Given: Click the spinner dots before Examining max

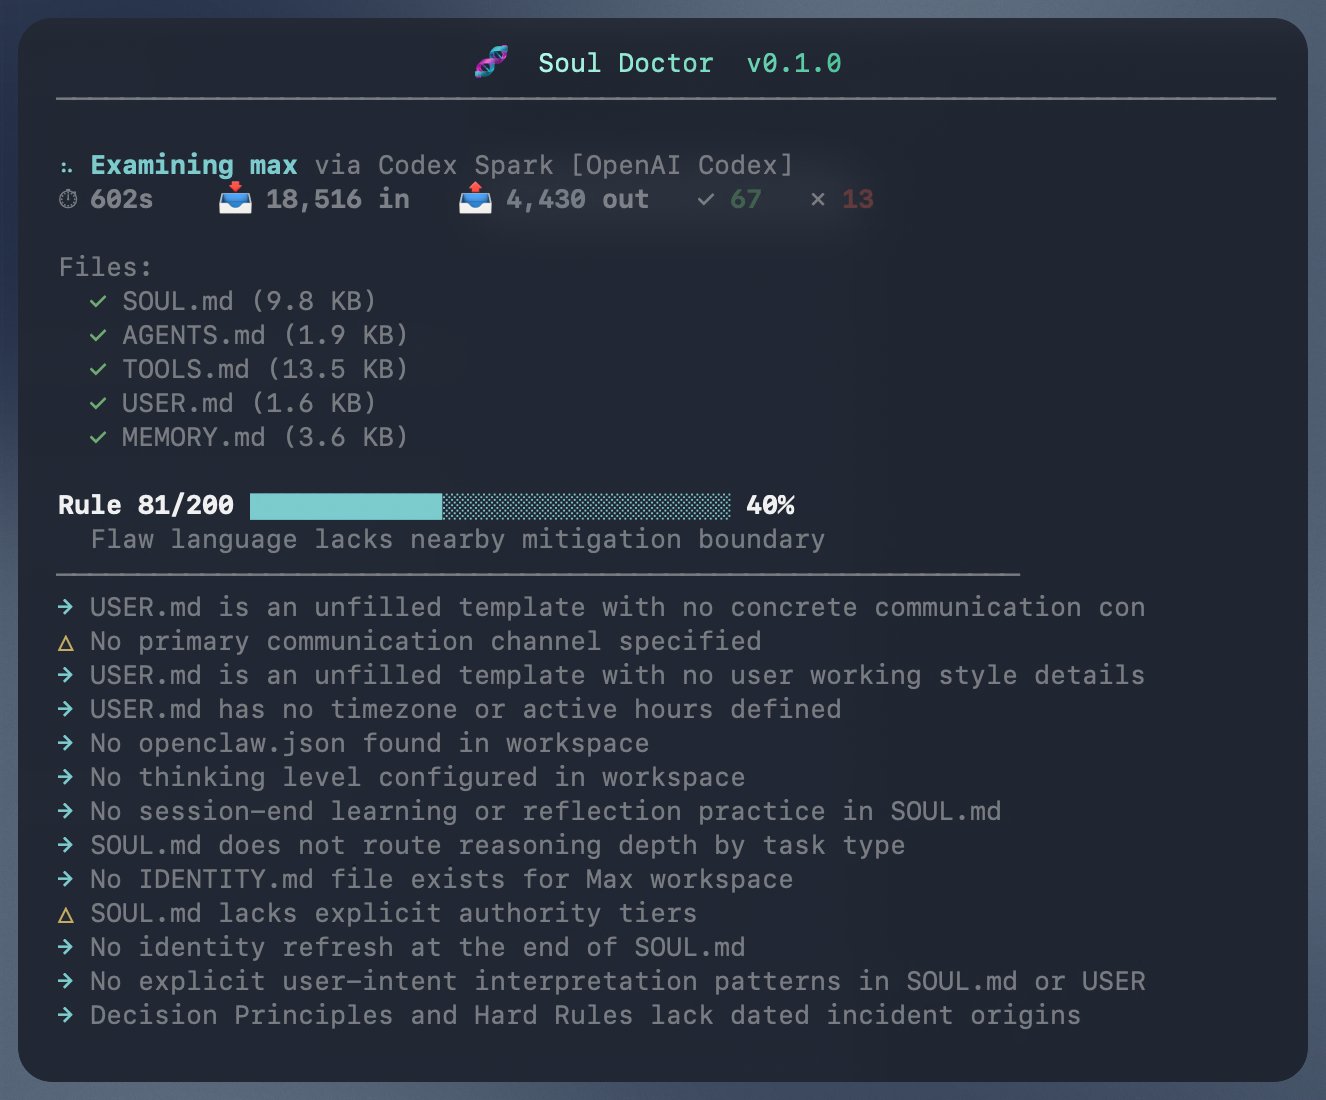Looking at the screenshot, I should click(66, 167).
